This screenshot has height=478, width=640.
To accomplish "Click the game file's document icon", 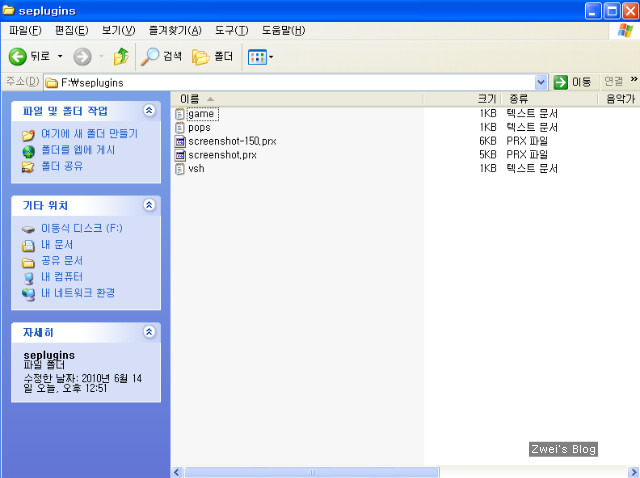I will (x=180, y=114).
